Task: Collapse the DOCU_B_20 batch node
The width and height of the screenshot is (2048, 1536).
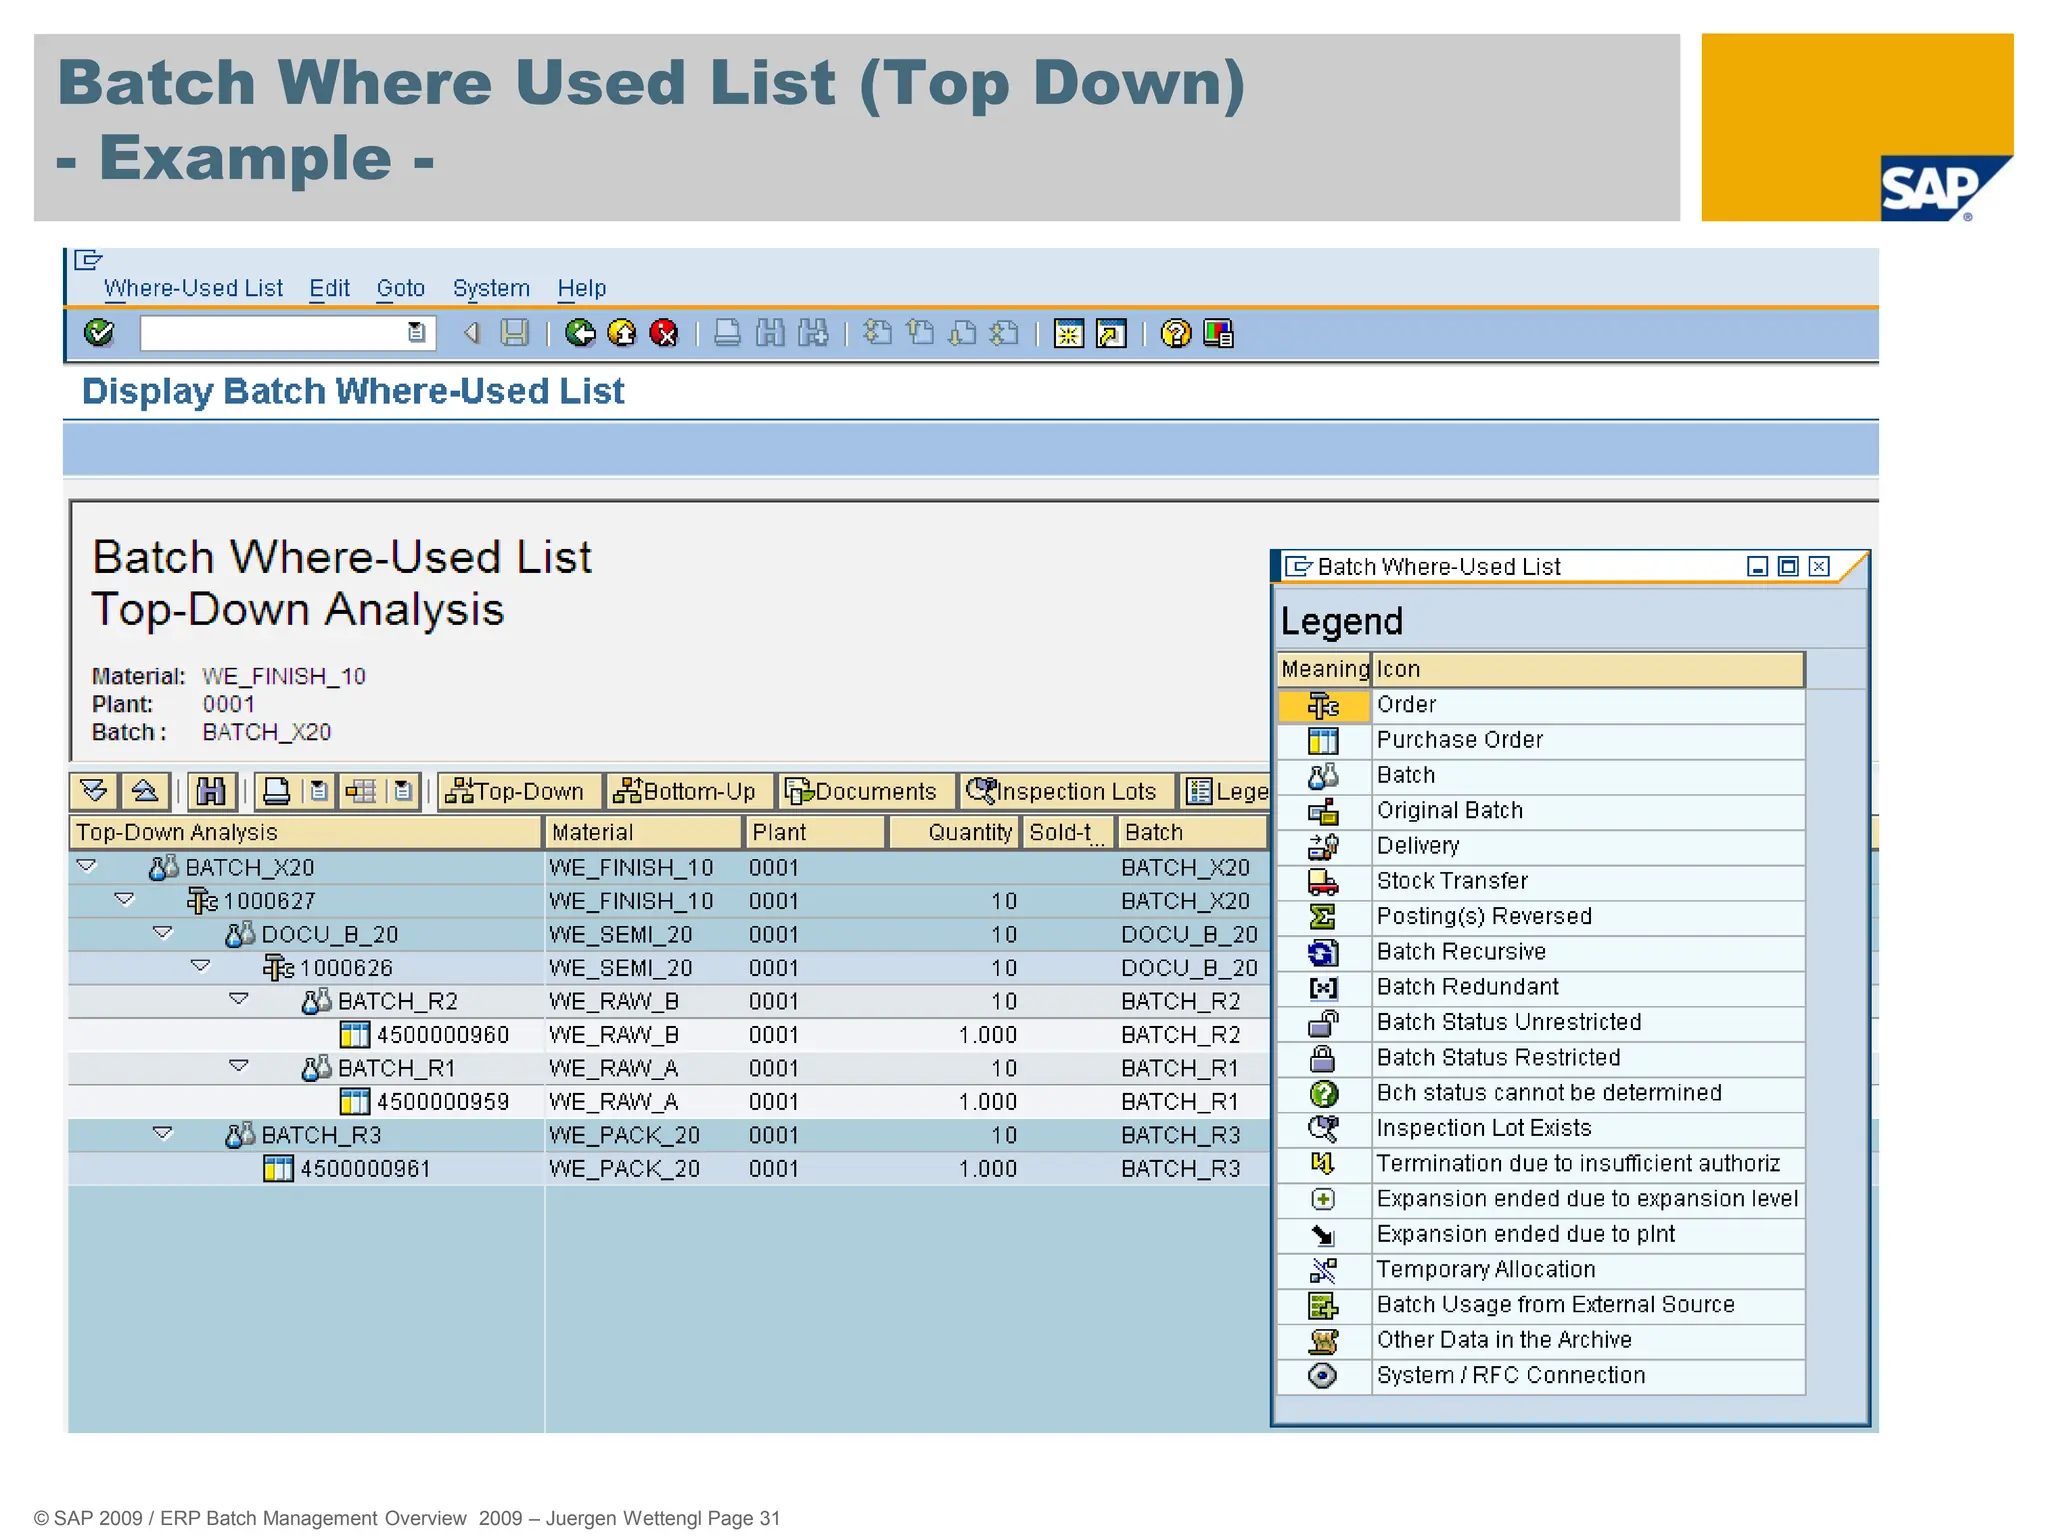Action: point(163,933)
